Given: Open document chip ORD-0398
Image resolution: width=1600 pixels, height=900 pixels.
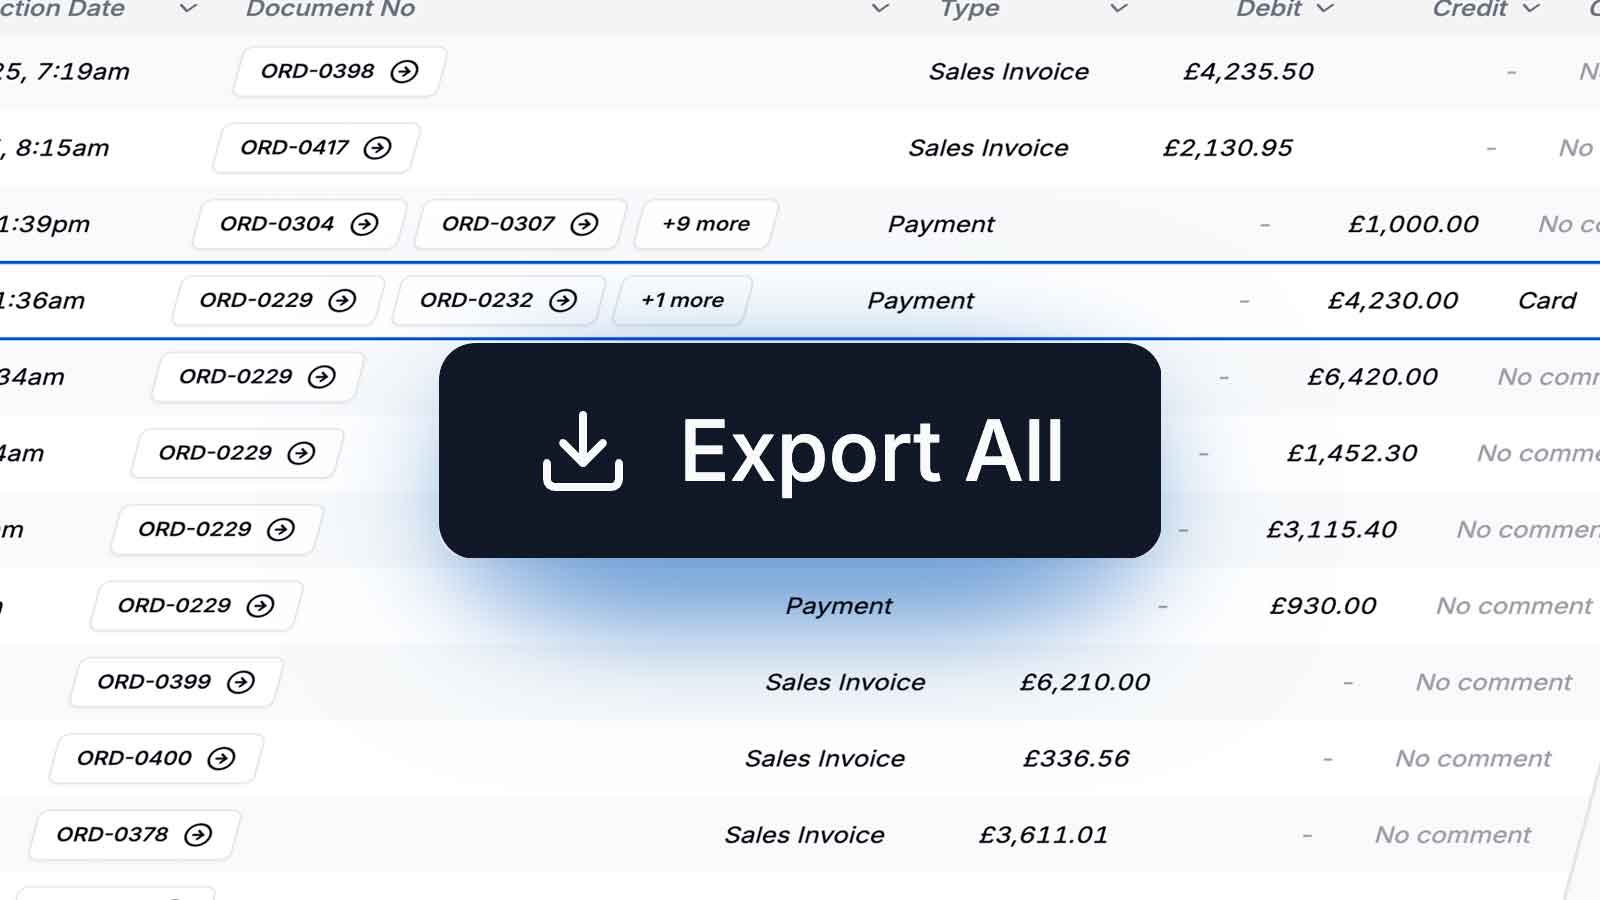Looking at the screenshot, I should point(340,72).
